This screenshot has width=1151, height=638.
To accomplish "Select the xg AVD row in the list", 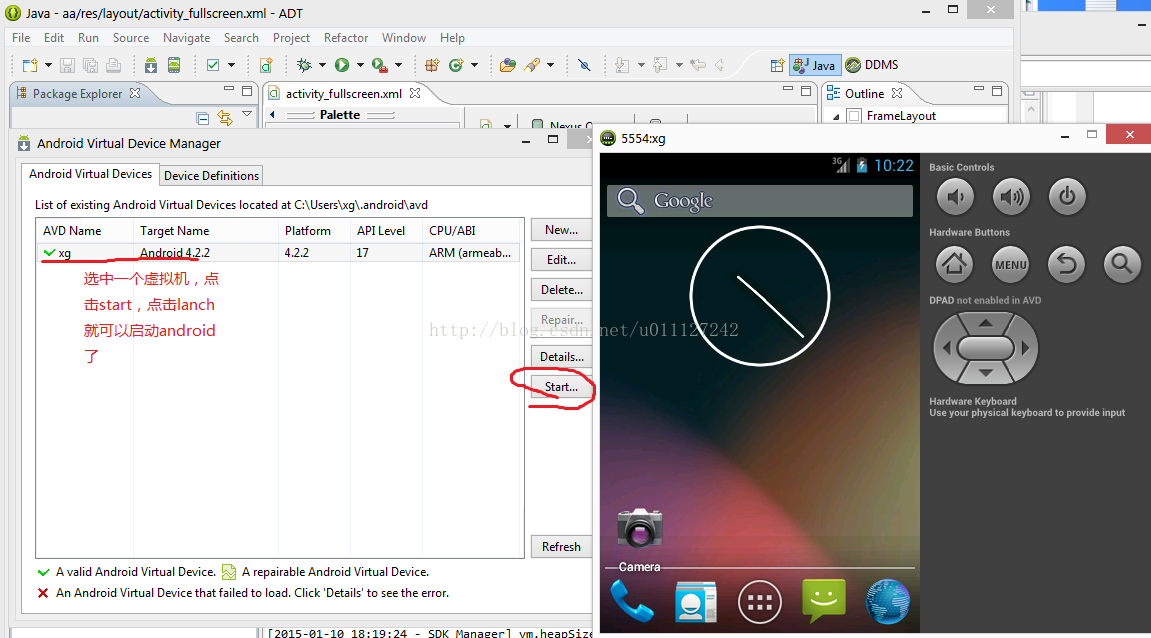I will click(x=280, y=253).
